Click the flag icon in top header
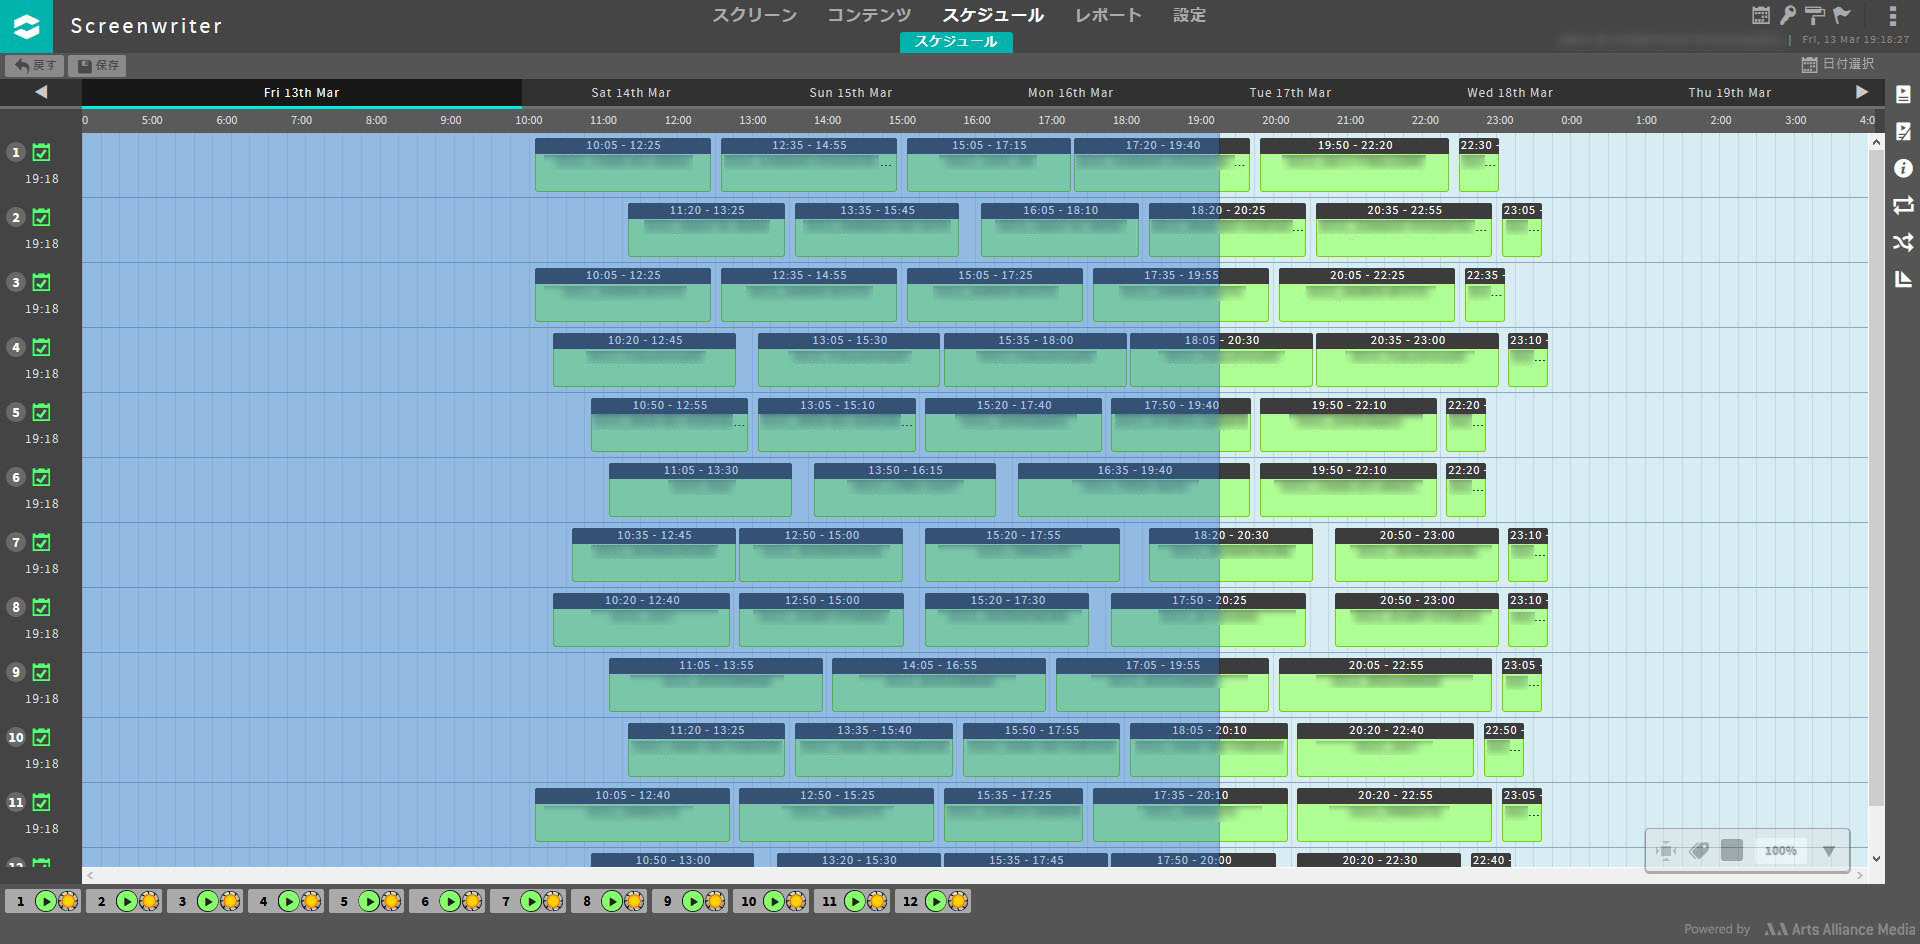Screen dimensions: 1920x944 (x=1842, y=15)
